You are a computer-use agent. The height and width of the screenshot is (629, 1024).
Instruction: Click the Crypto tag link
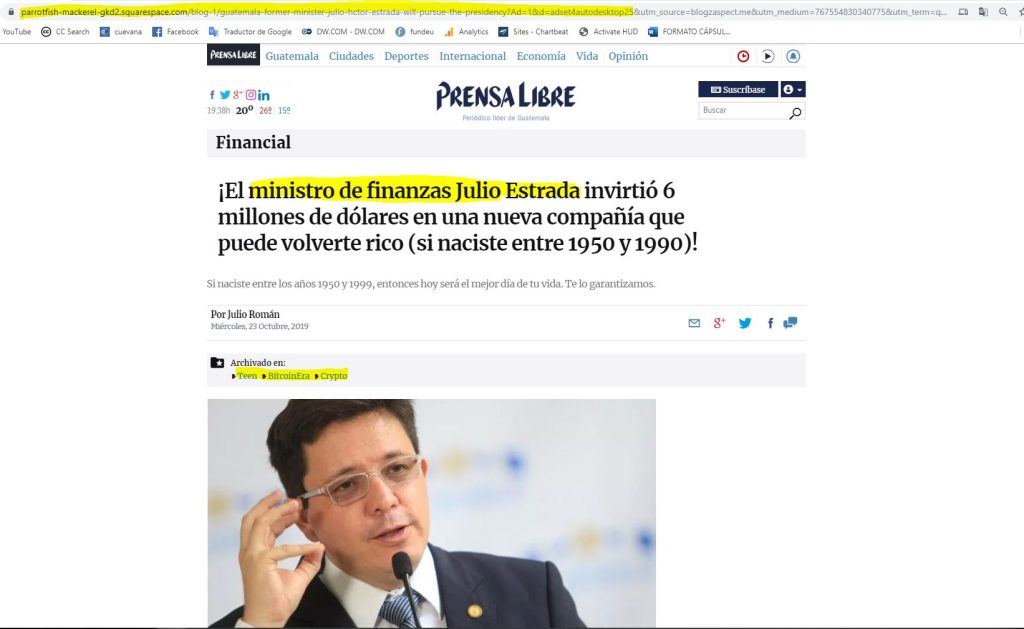(x=334, y=376)
